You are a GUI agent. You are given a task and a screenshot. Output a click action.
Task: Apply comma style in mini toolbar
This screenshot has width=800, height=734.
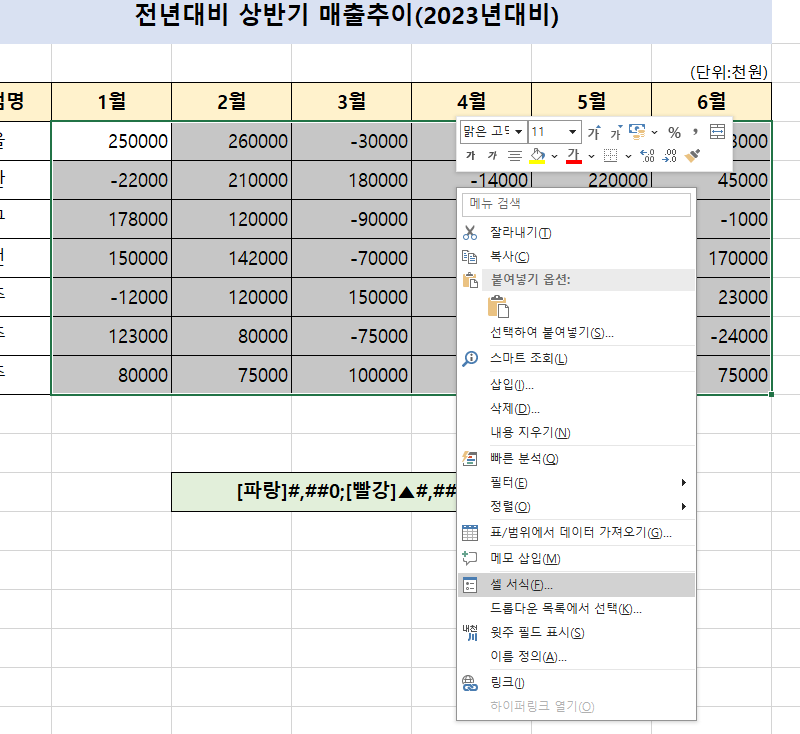pos(695,132)
